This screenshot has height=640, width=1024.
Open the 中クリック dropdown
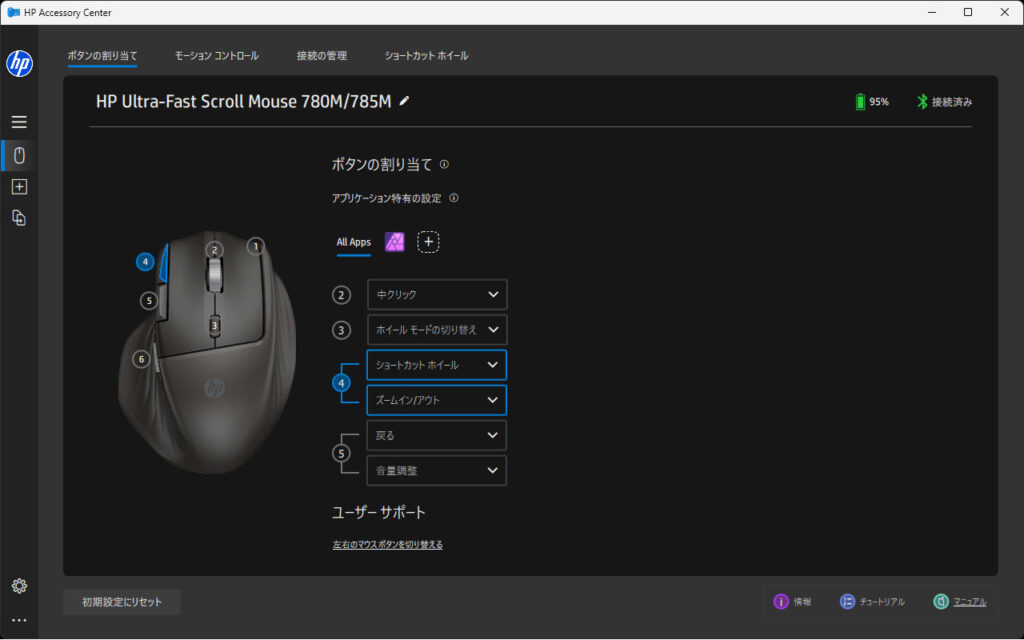(437, 295)
